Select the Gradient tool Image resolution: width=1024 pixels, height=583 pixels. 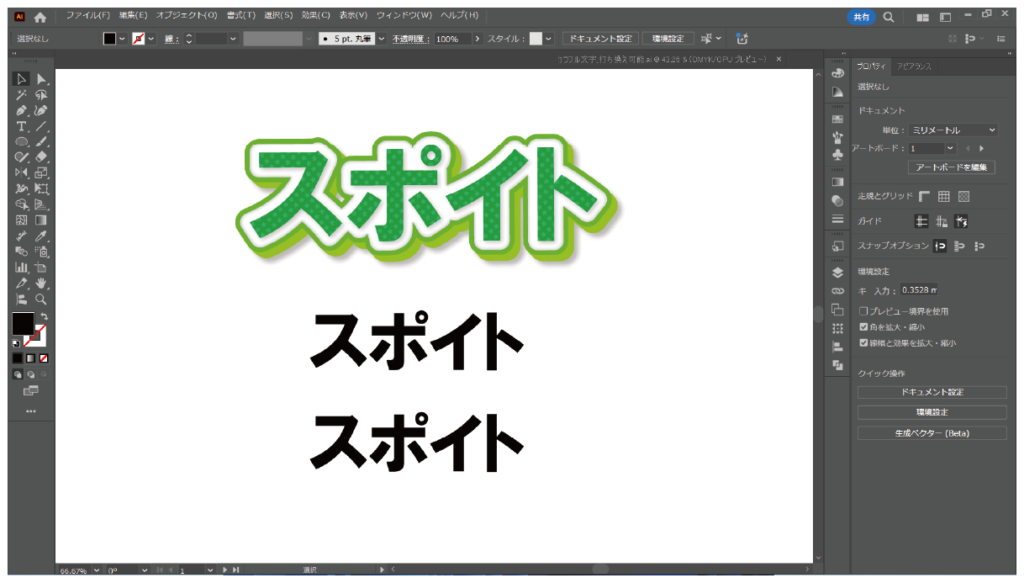click(x=41, y=221)
